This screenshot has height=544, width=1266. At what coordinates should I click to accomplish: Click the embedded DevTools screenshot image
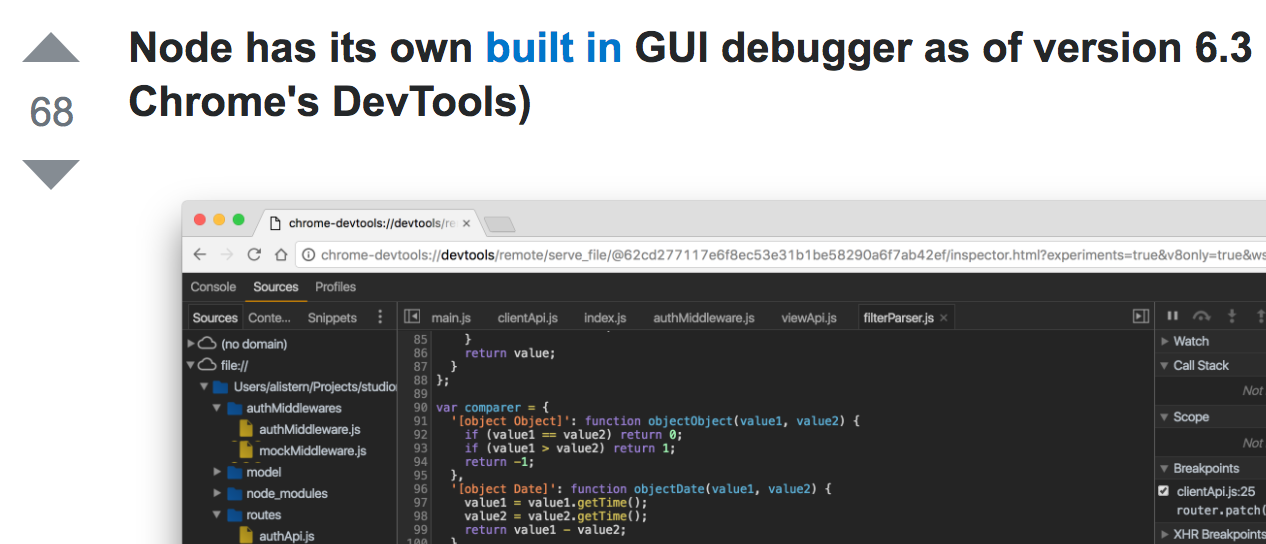[x=723, y=372]
